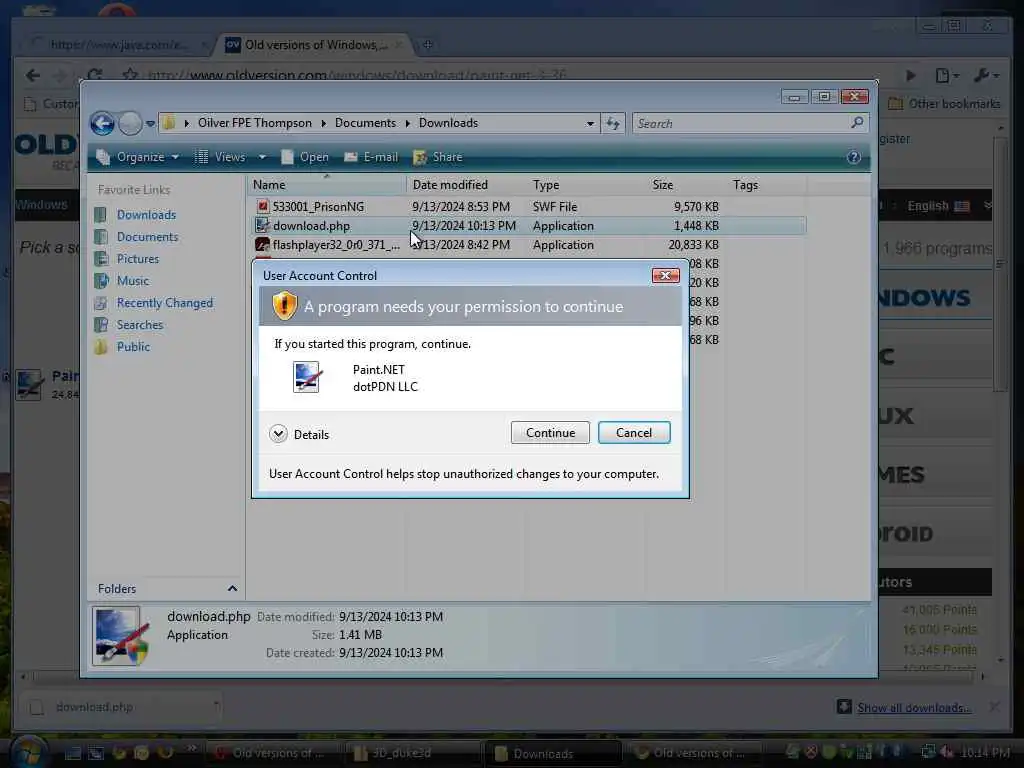Click the flashplayer32 file icon
Image resolution: width=1024 pixels, height=768 pixels.
[262, 245]
